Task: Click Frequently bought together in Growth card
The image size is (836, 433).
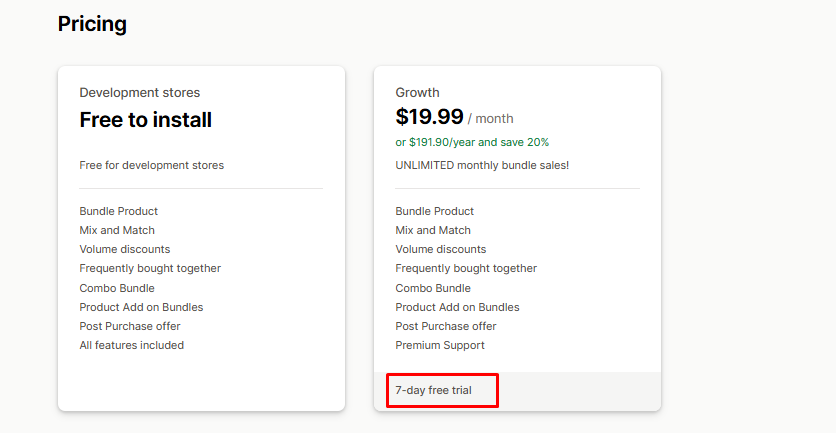Action: [x=466, y=269]
